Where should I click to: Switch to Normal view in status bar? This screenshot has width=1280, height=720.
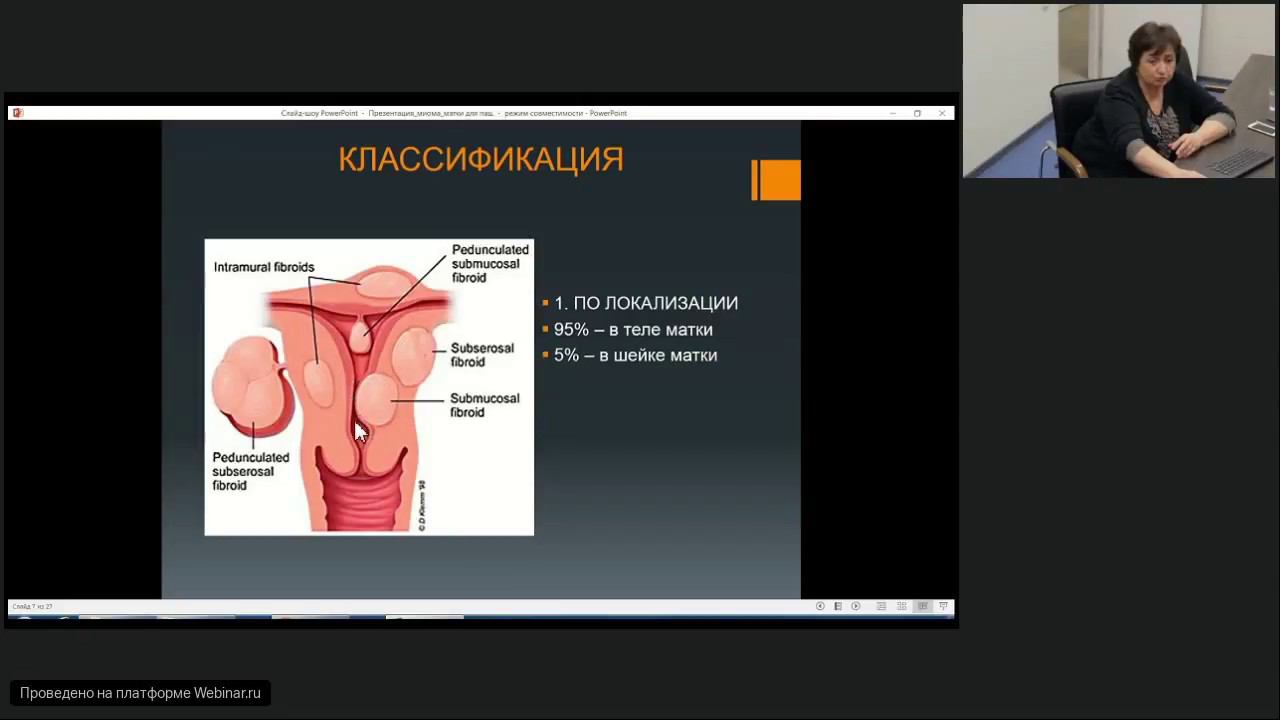click(881, 606)
